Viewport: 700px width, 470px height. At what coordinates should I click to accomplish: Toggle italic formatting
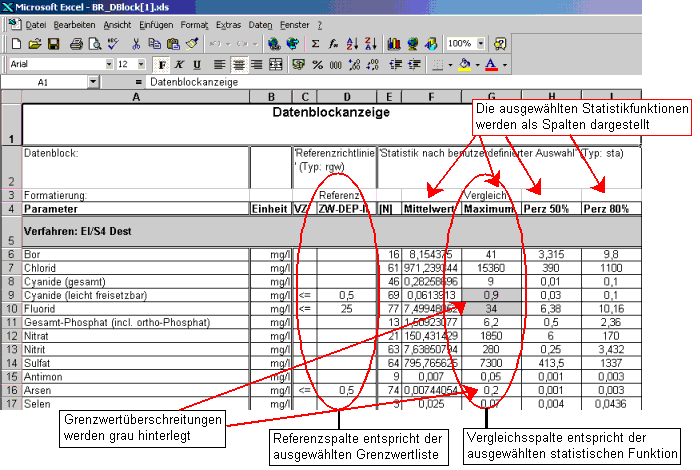point(181,64)
